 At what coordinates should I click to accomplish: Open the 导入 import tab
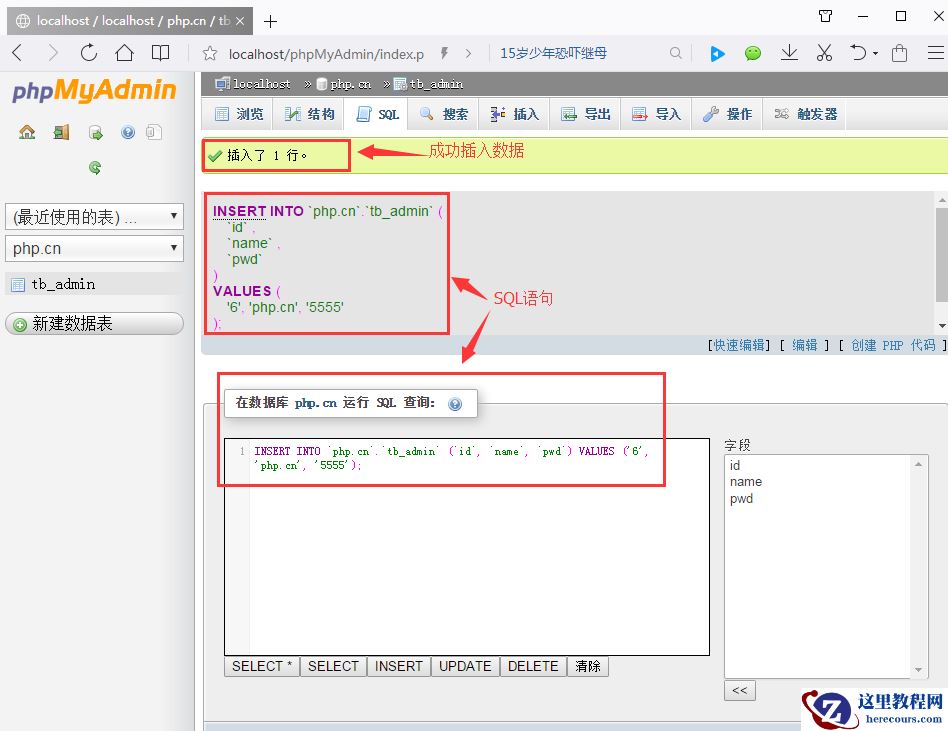(x=657, y=114)
